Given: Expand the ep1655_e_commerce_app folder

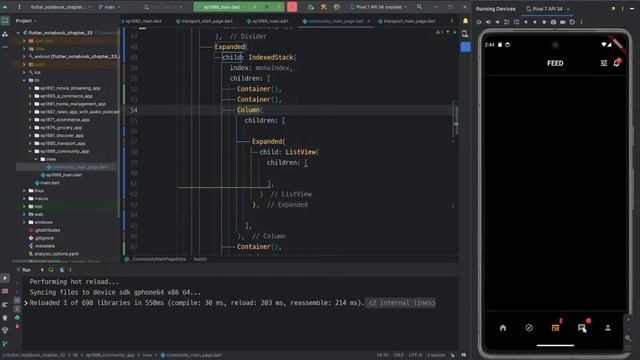Looking at the screenshot, I should (30, 96).
